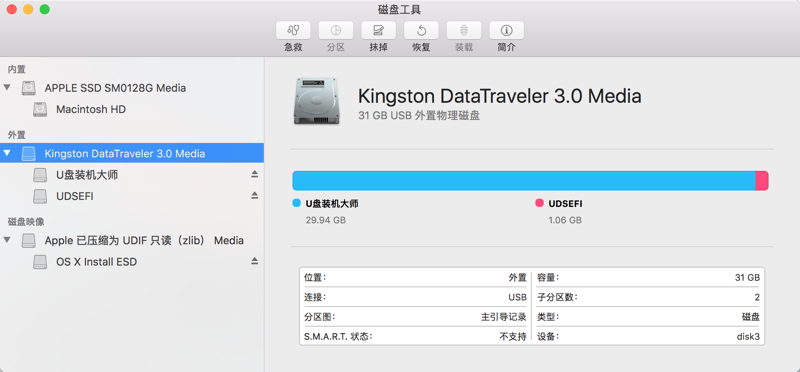This screenshot has width=800, height=372.
Task: Click the 1.06 GB size text
Action: pos(565,220)
